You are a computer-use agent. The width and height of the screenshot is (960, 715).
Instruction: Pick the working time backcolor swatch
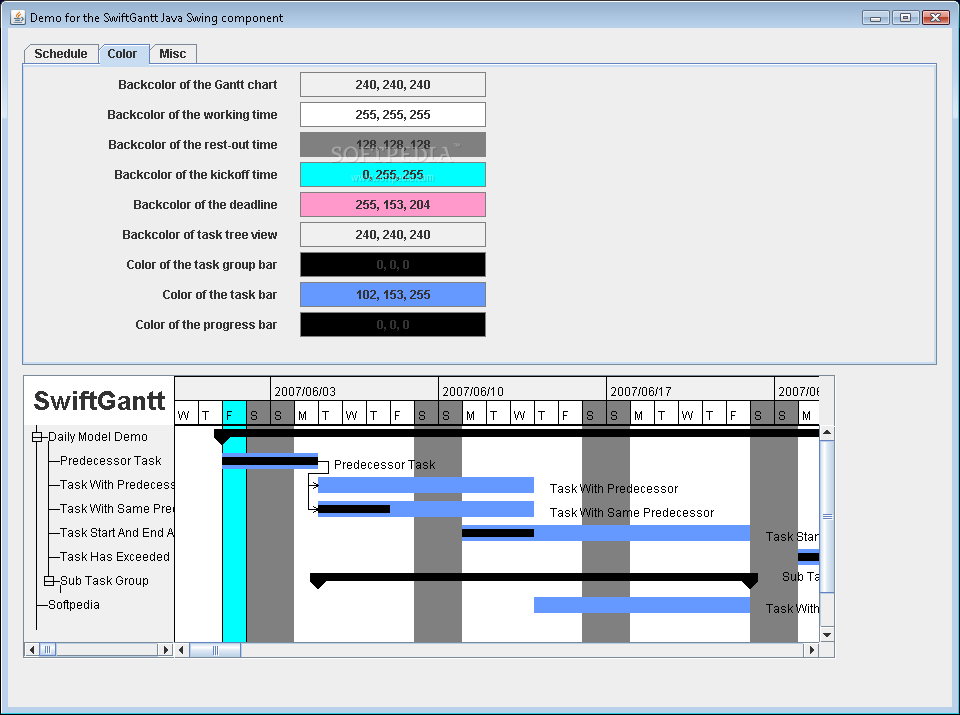392,114
